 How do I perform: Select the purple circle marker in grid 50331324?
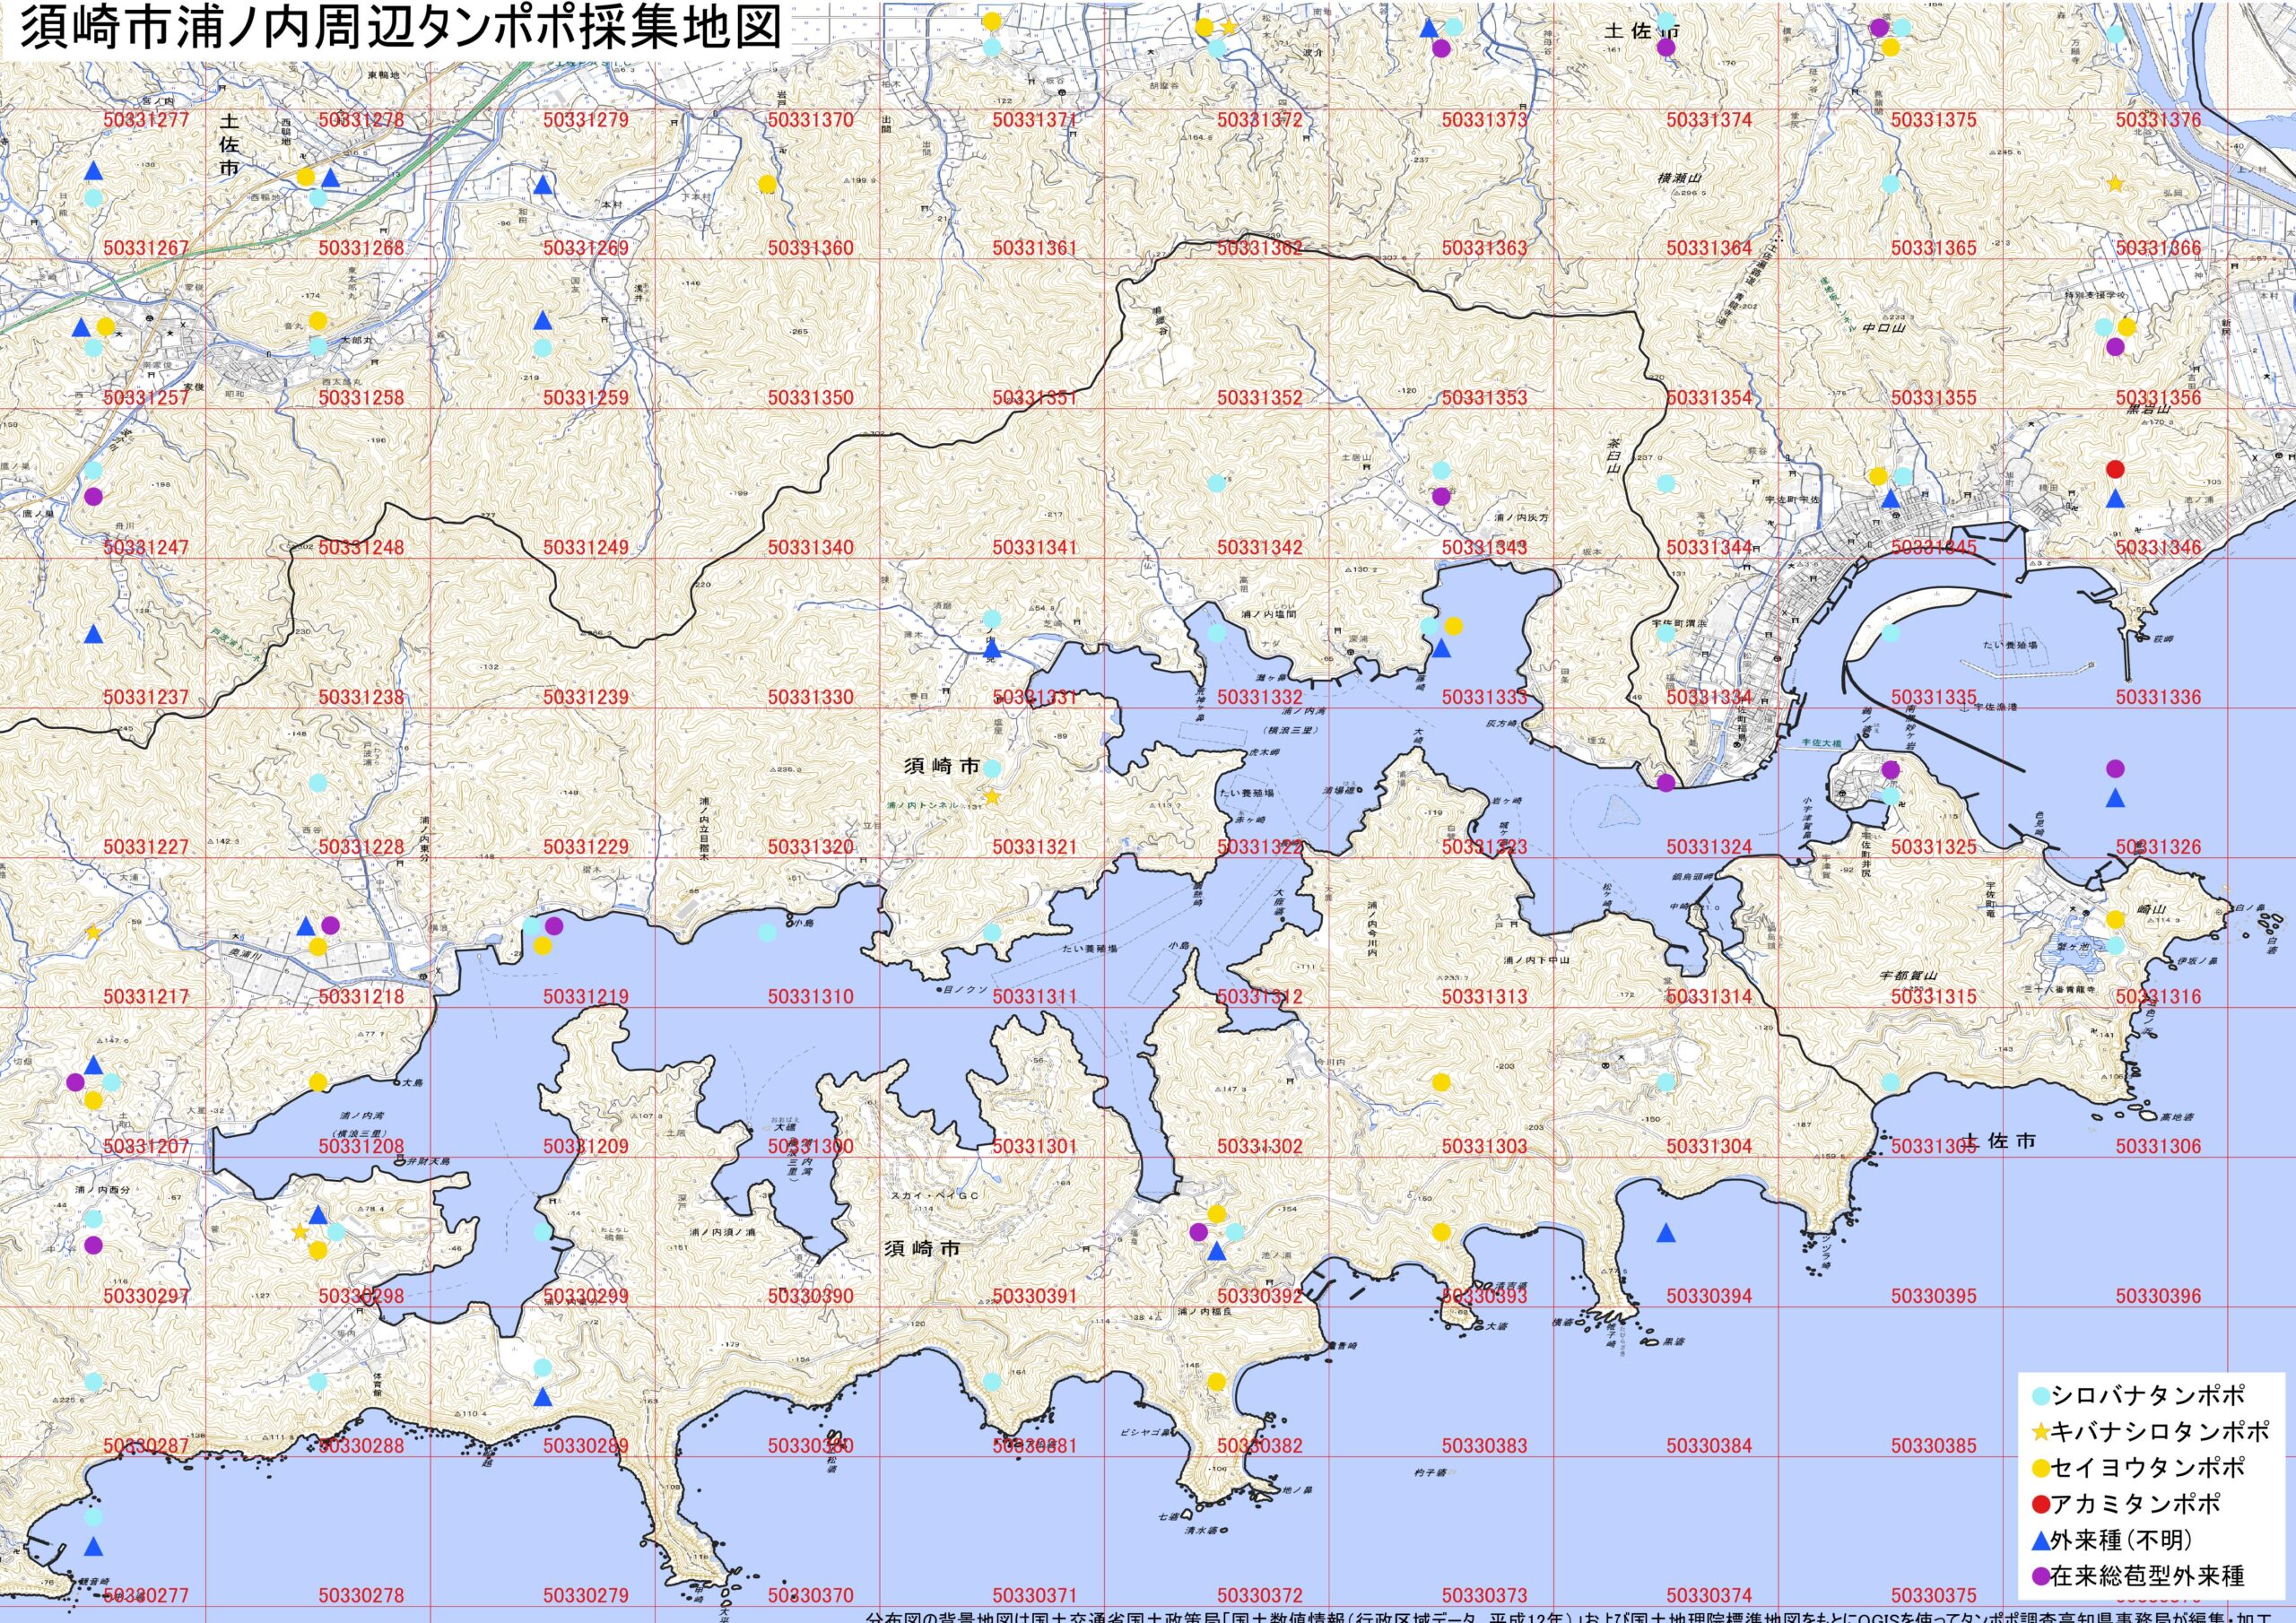click(1666, 783)
